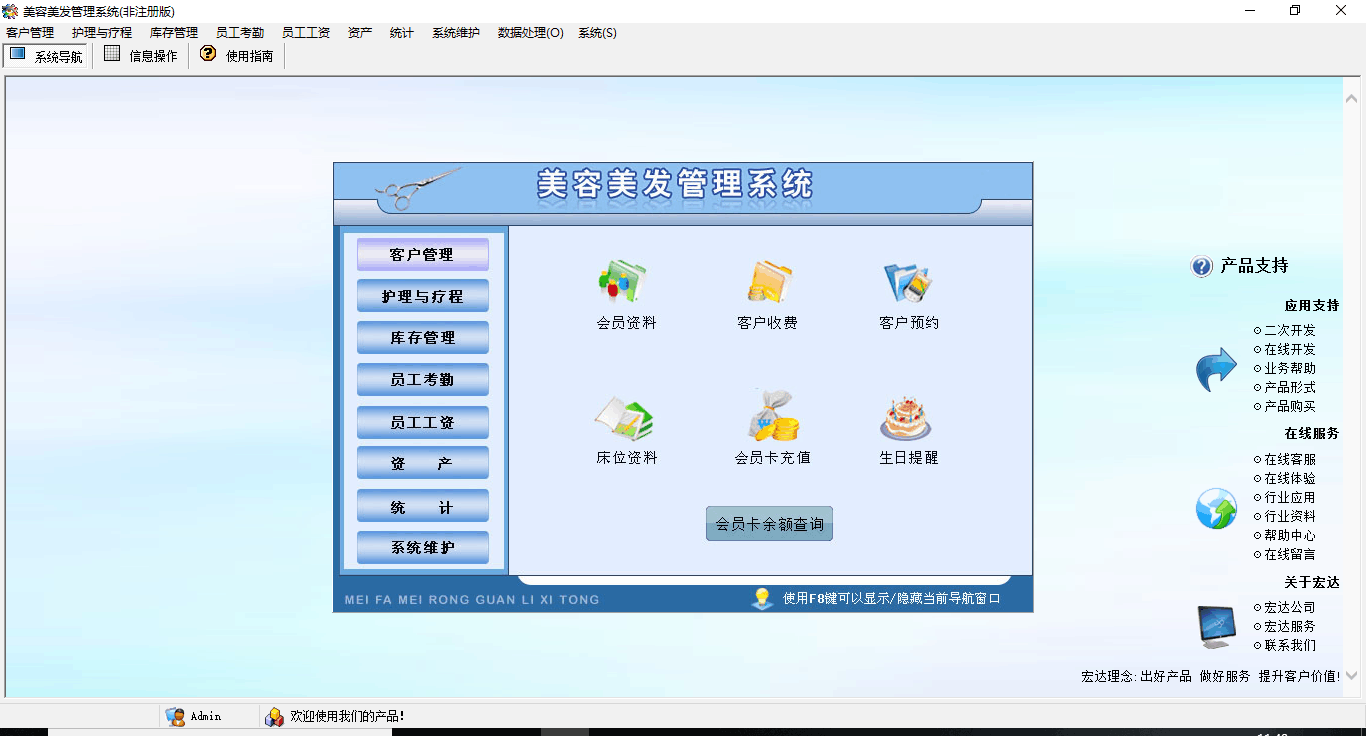Click the app icon in title bar
Viewport: 1366px width, 736px height.
pyautogui.click(x=10, y=10)
